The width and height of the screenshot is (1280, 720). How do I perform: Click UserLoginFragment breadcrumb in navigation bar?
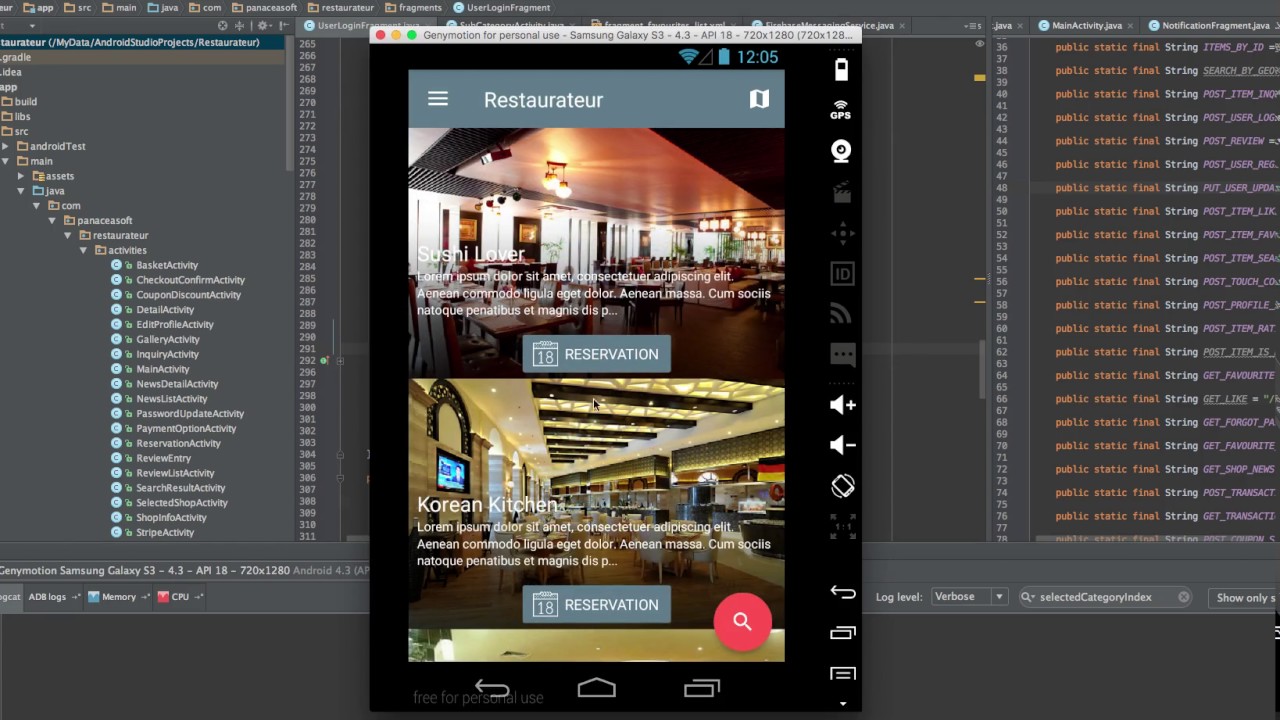click(x=500, y=7)
